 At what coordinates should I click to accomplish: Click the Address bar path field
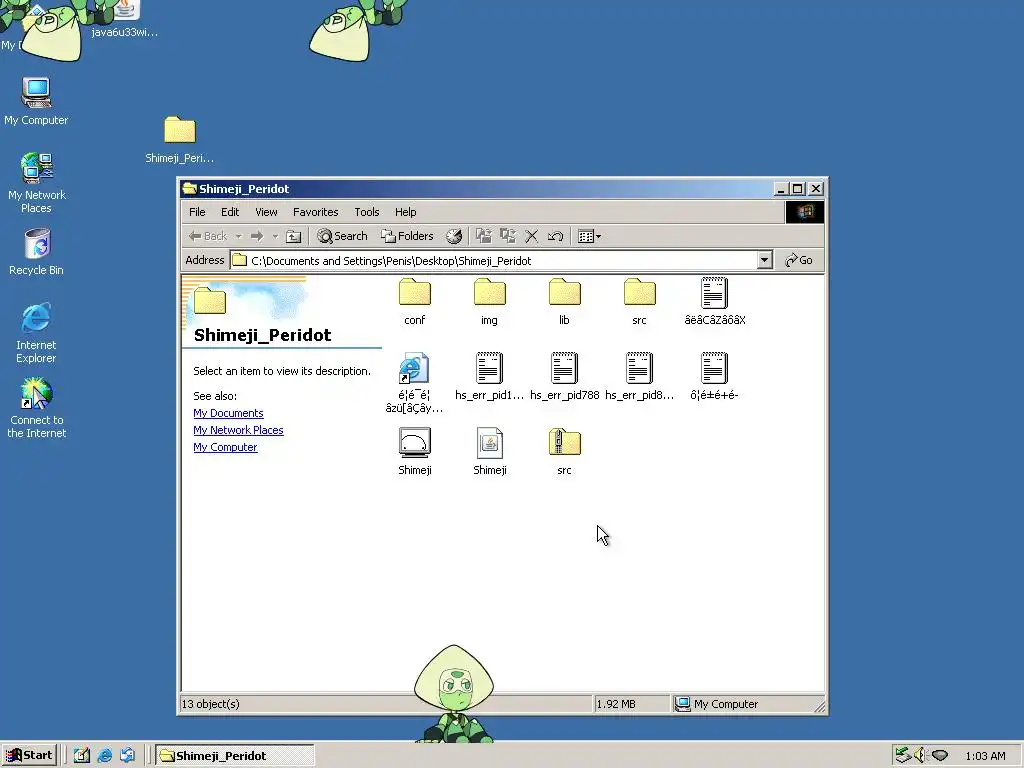pyautogui.click(x=493, y=260)
